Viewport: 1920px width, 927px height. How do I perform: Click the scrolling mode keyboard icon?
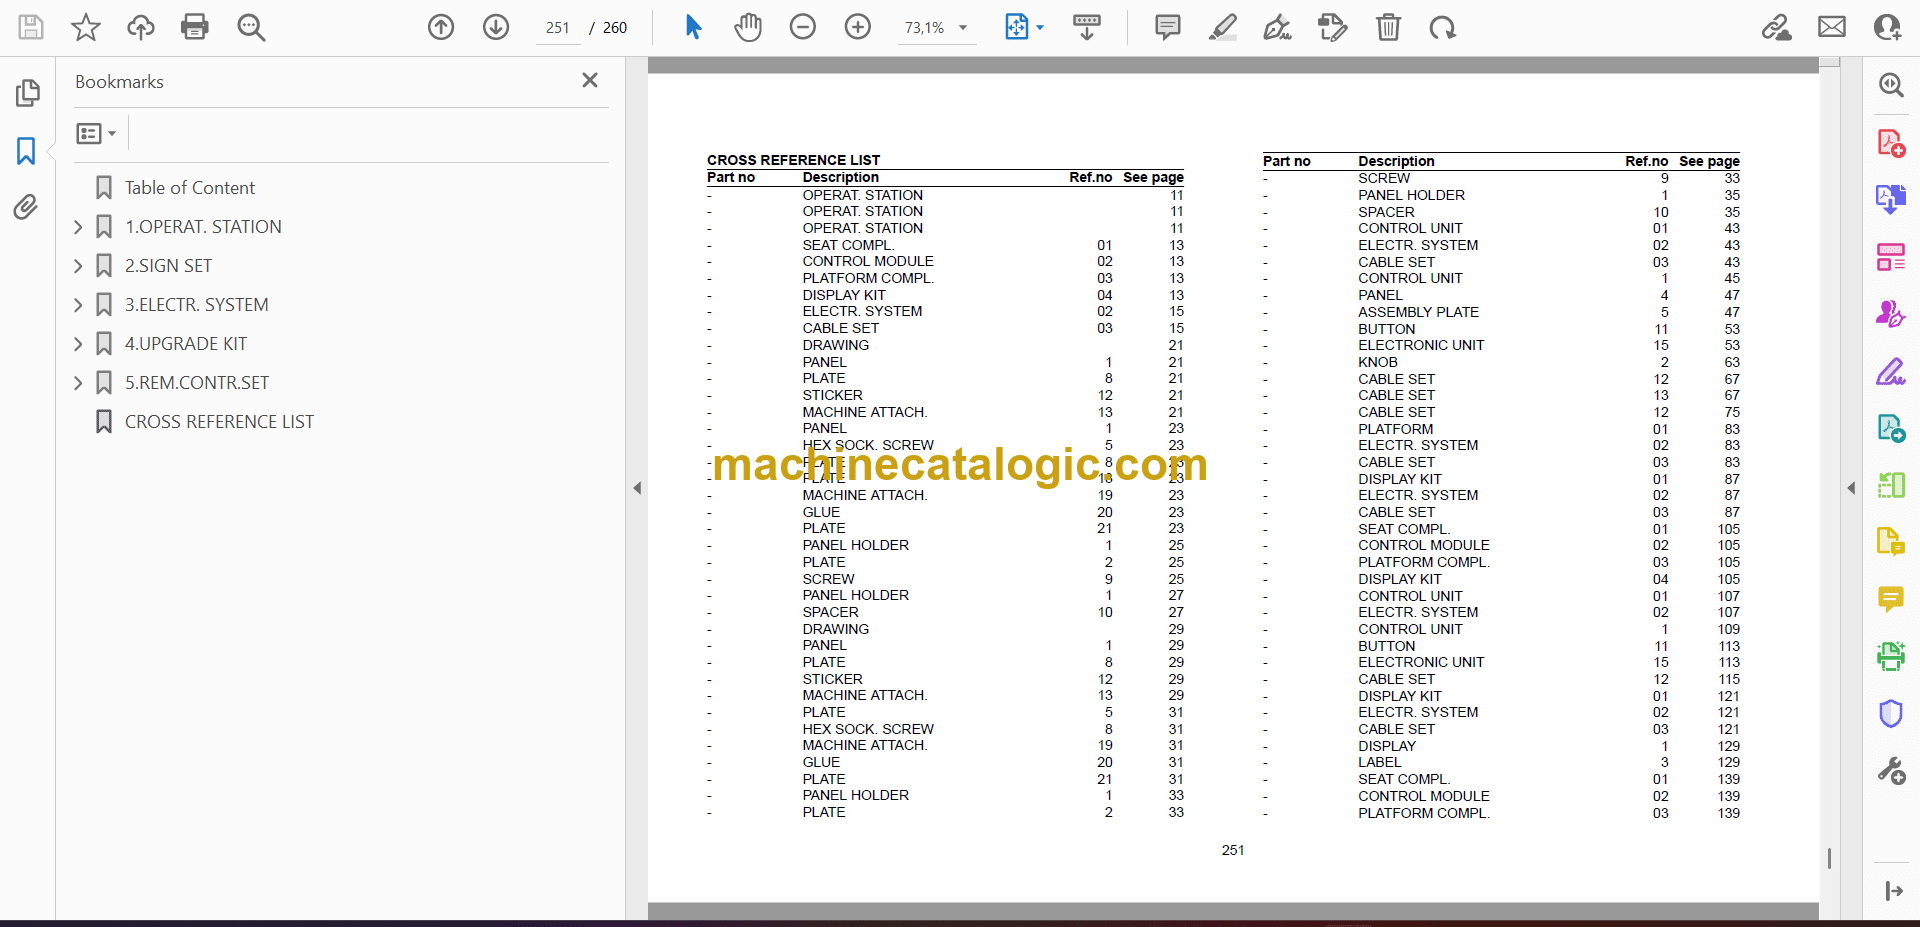1087,27
